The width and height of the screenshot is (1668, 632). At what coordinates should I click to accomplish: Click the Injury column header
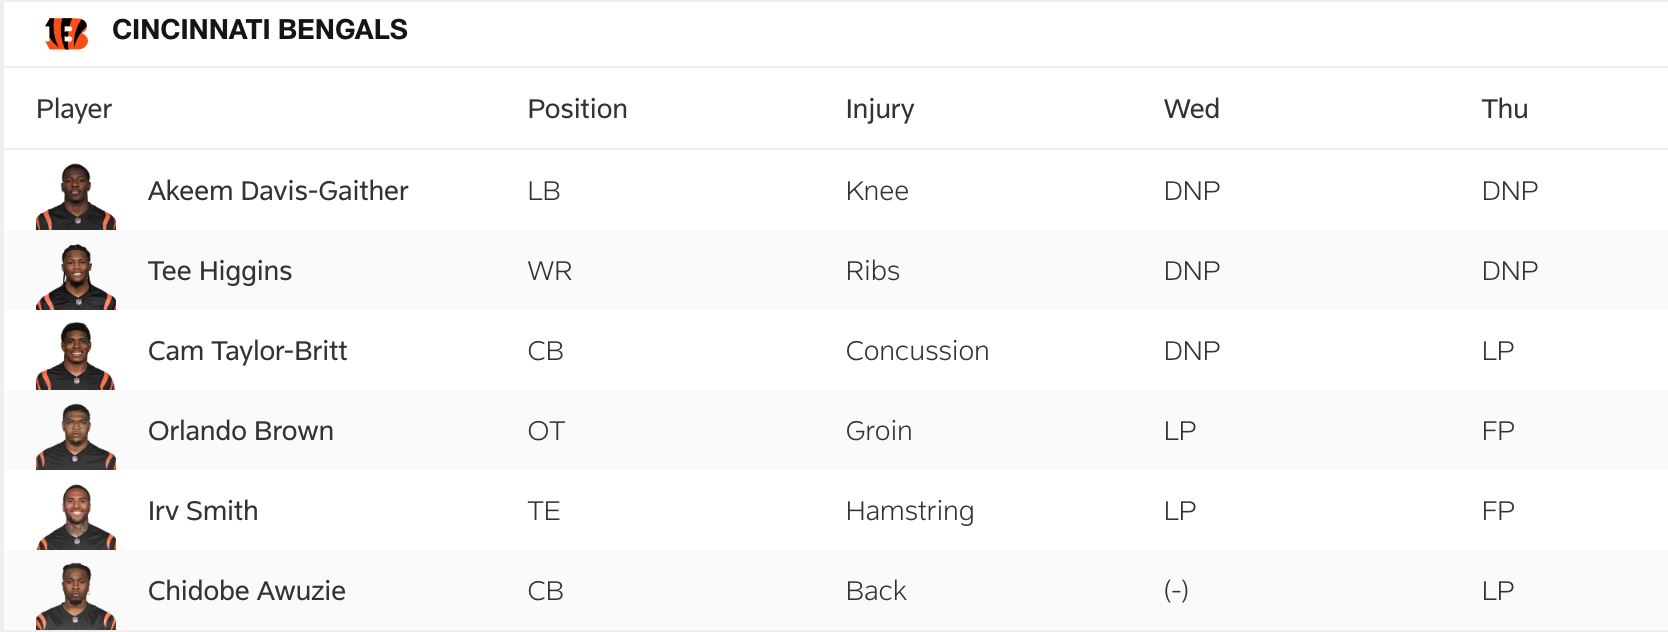coord(880,109)
